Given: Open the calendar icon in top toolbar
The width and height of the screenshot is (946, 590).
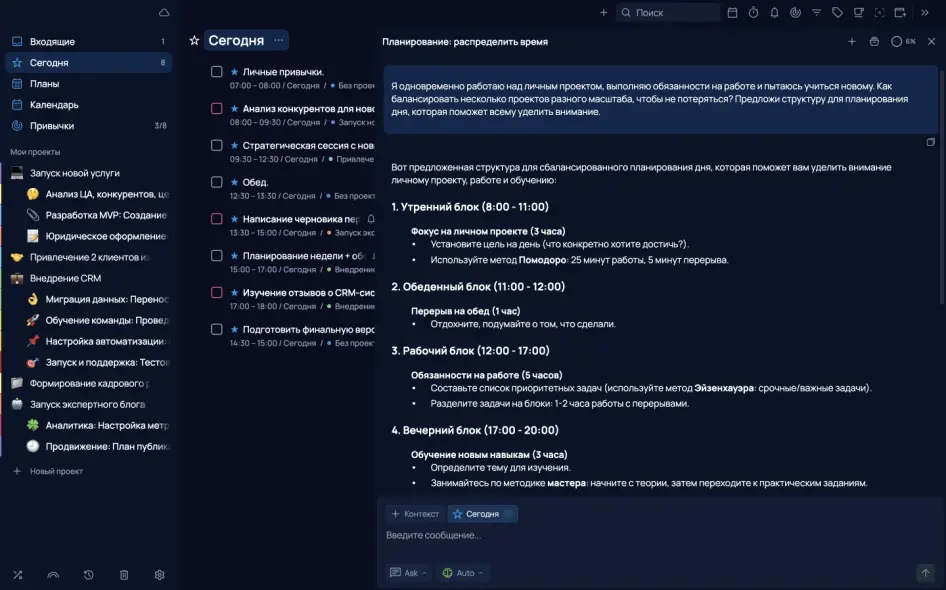Looking at the screenshot, I should 732,13.
